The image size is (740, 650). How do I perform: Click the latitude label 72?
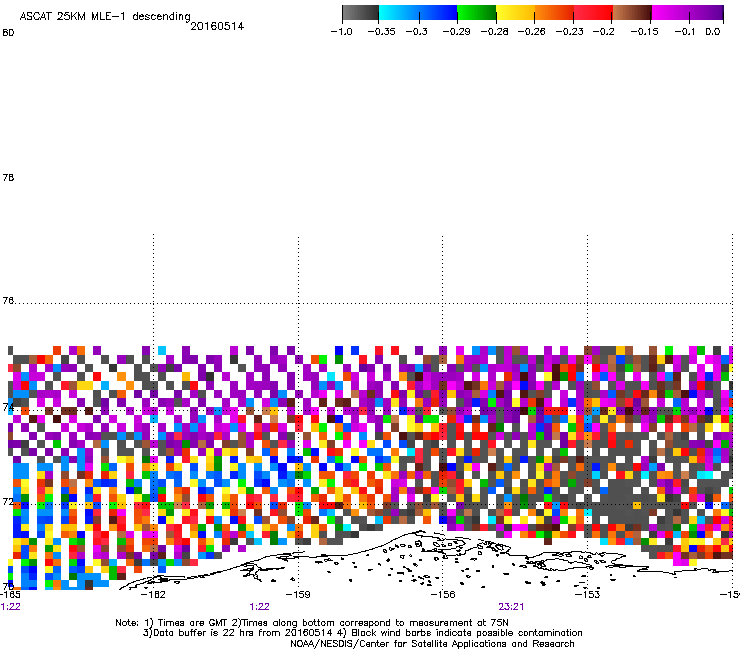click(x=8, y=502)
